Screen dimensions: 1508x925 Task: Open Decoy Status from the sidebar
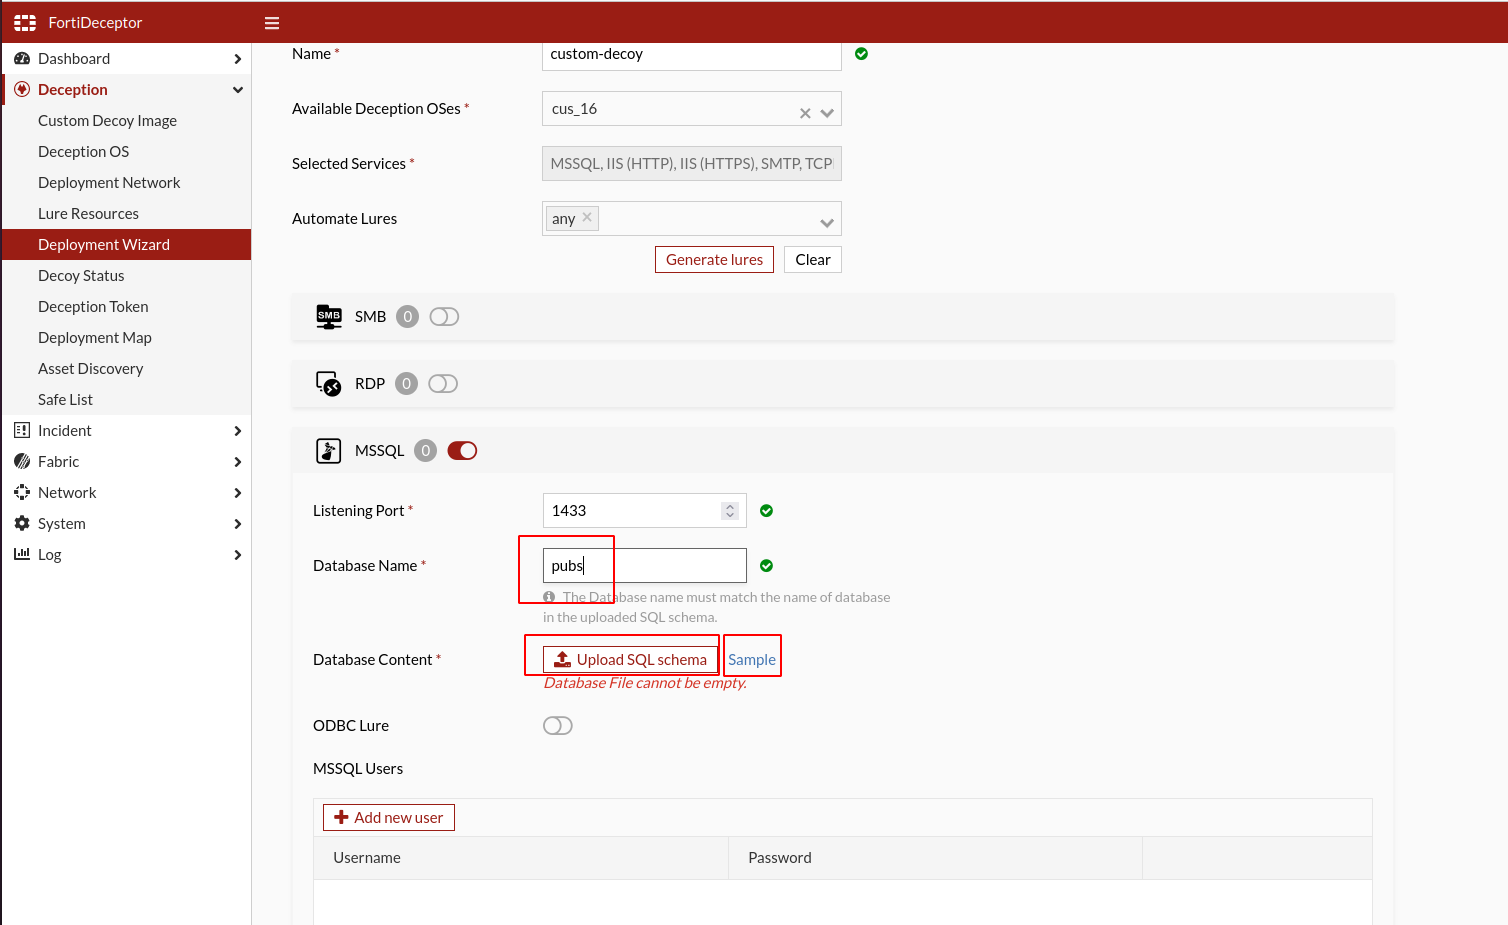(80, 275)
